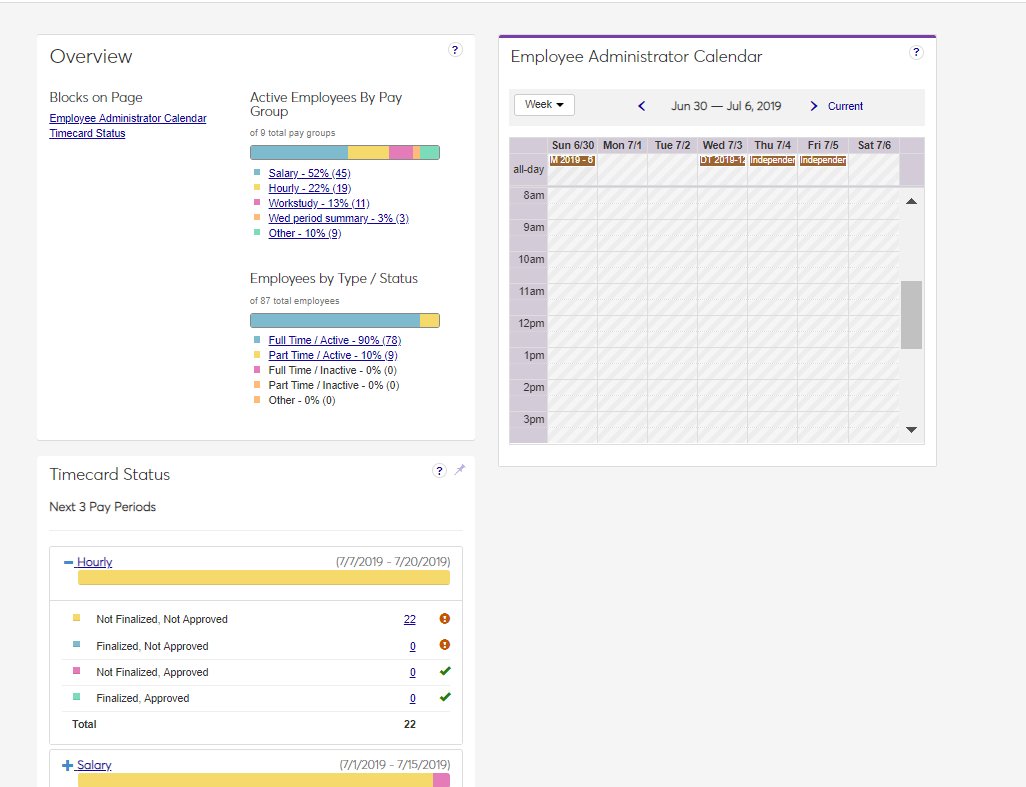Go to next week in calendar
The height and width of the screenshot is (787, 1026).
pos(814,106)
